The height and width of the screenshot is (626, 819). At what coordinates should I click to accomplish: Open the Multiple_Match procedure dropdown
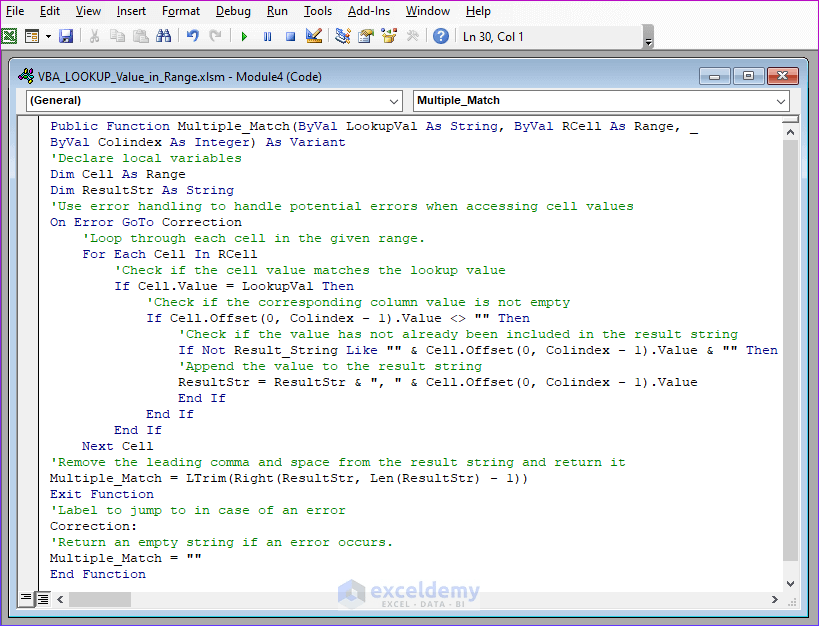pos(780,100)
